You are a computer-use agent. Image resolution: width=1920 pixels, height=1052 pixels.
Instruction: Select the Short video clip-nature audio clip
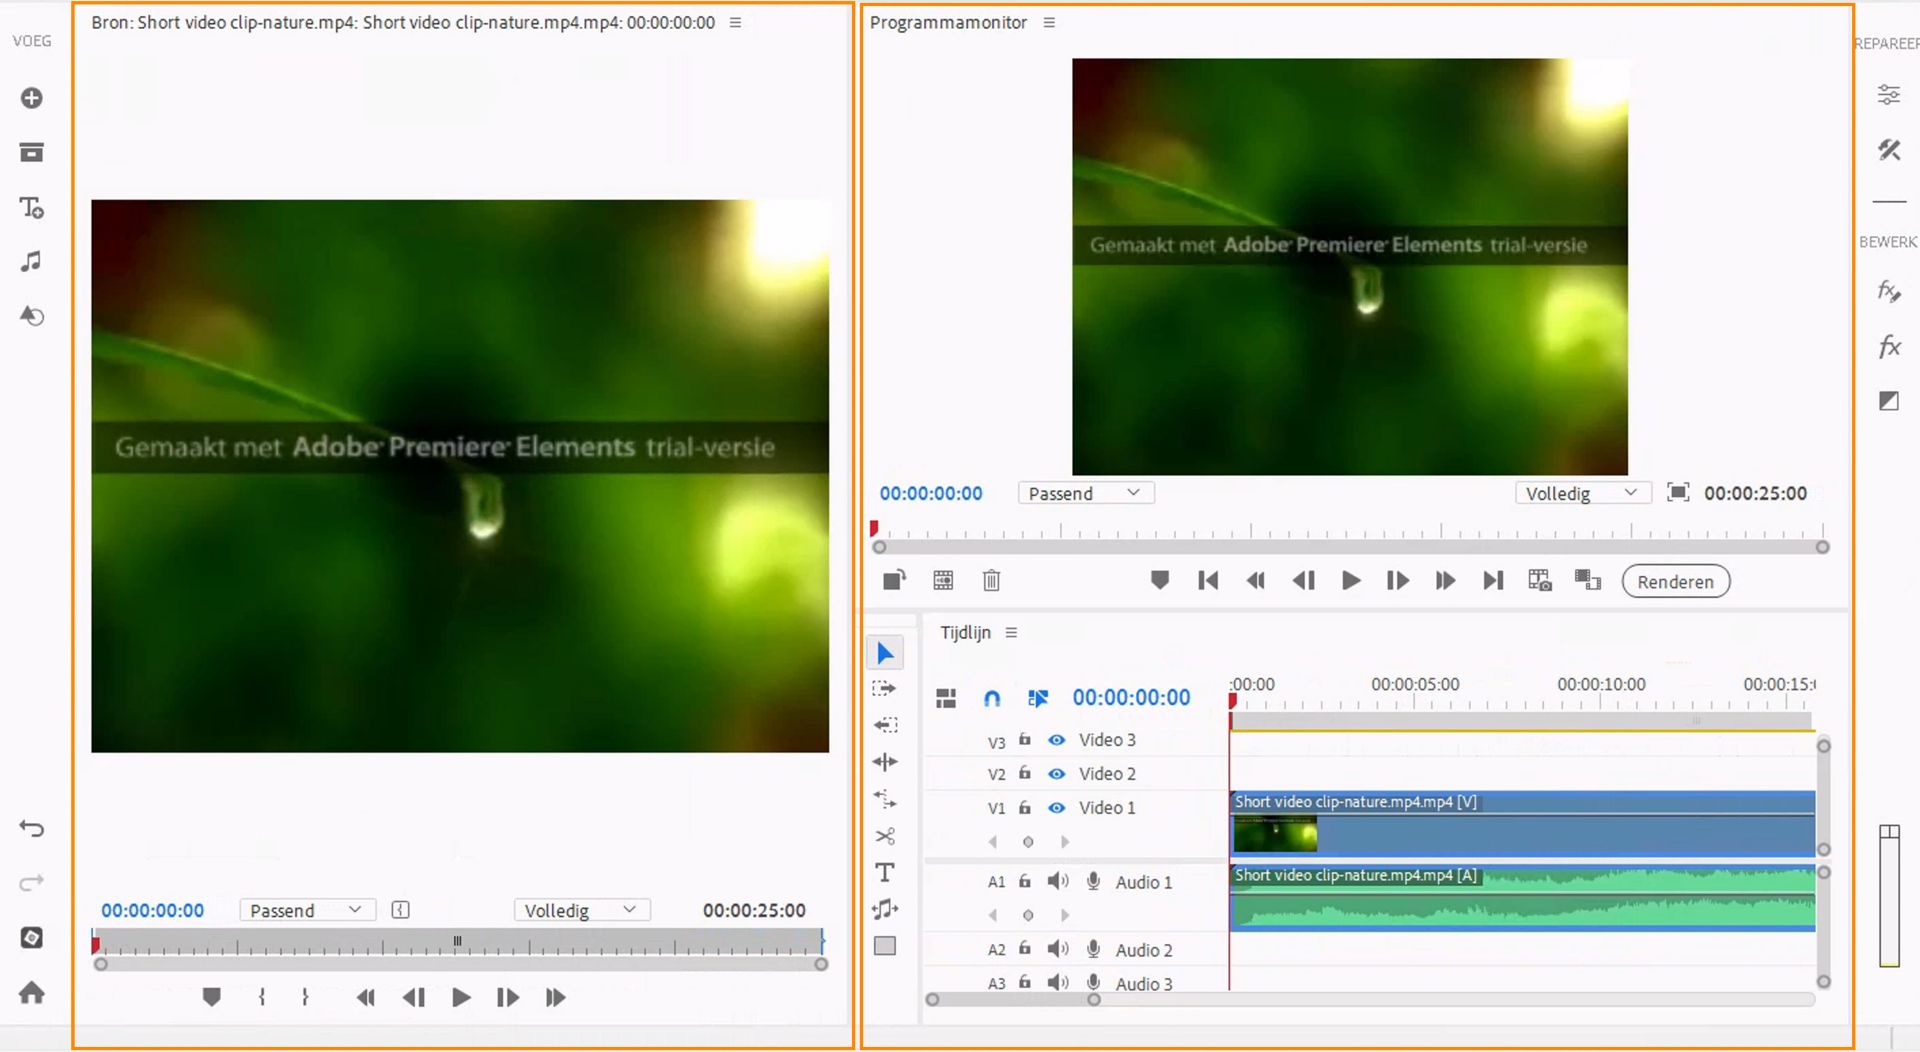point(1522,898)
